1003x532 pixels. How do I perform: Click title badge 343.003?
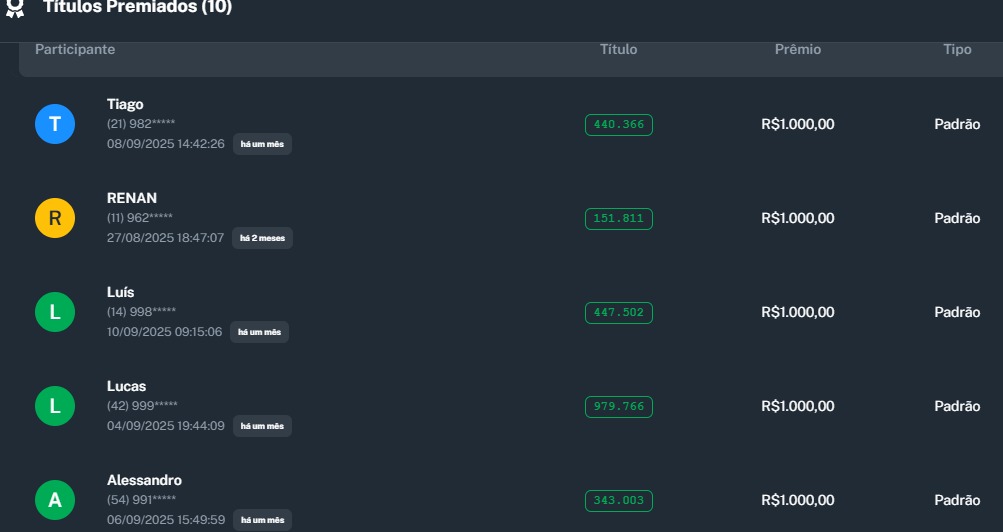point(618,500)
